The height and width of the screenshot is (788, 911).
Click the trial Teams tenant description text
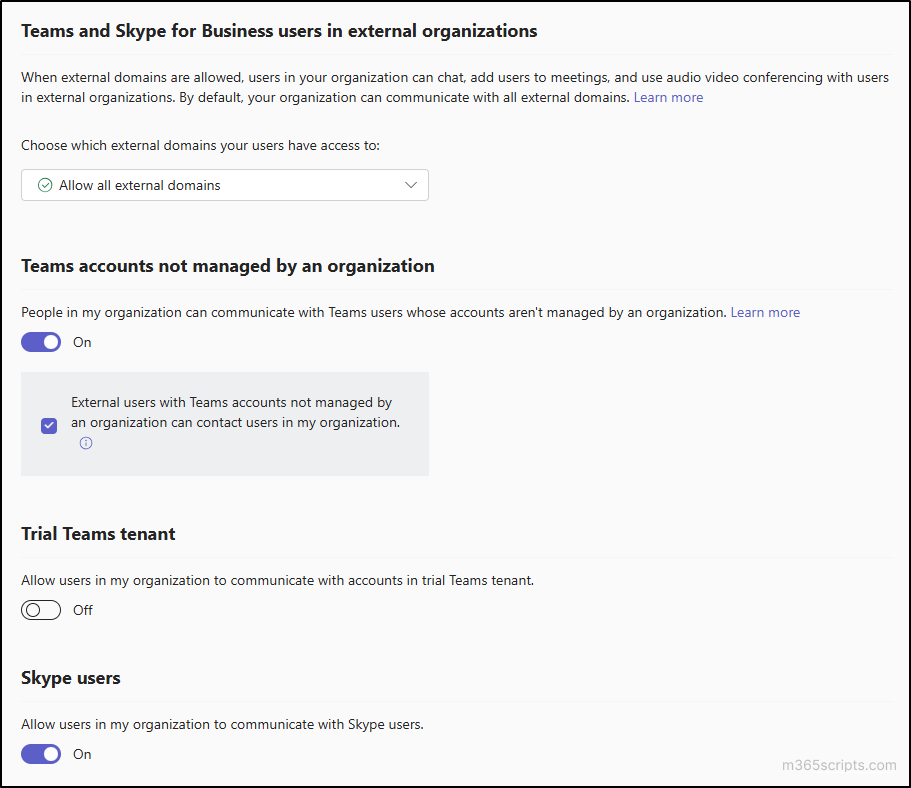(277, 580)
